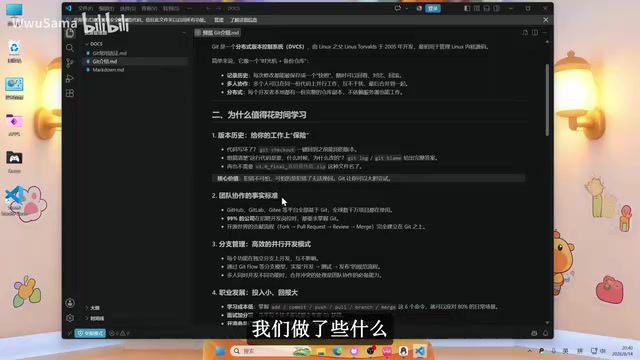Open explorer panel more actions ellipsis

184,33
